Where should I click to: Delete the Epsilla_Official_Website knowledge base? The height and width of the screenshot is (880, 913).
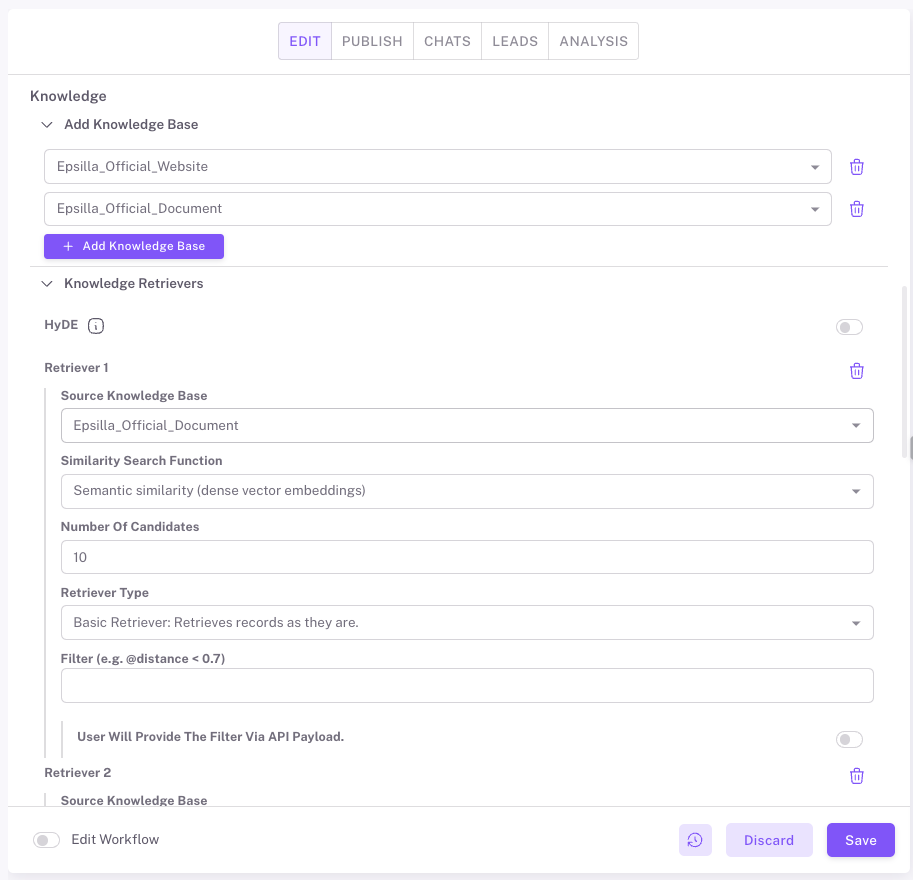tap(856, 167)
